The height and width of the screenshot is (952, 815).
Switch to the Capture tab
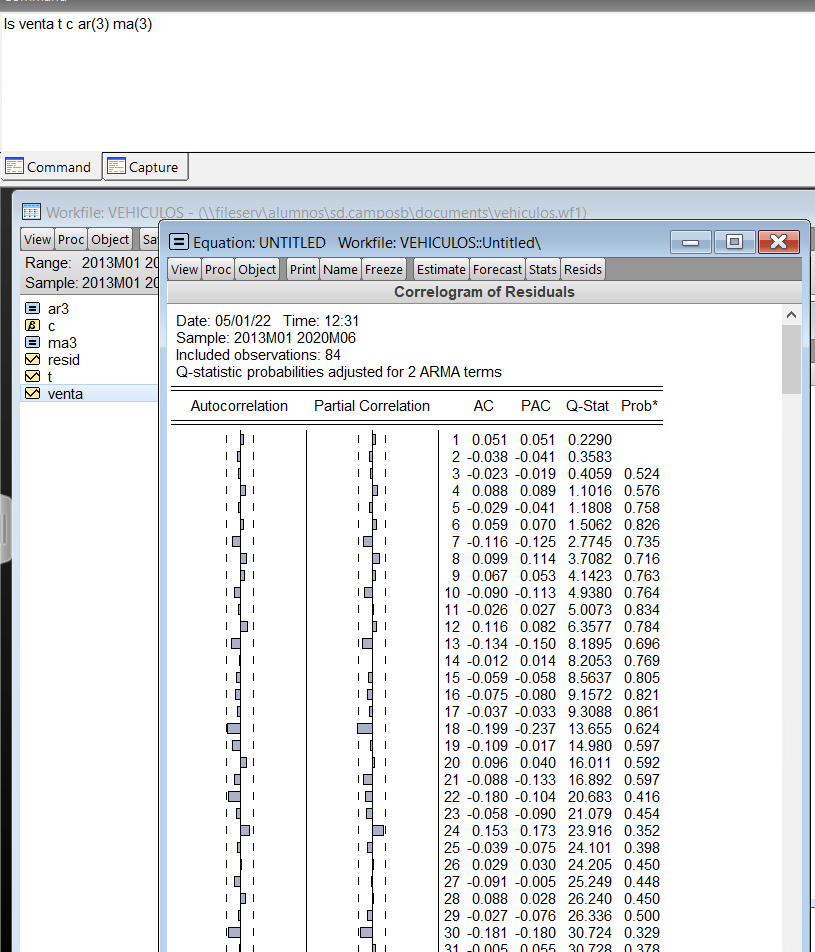pyautogui.click(x=145, y=166)
